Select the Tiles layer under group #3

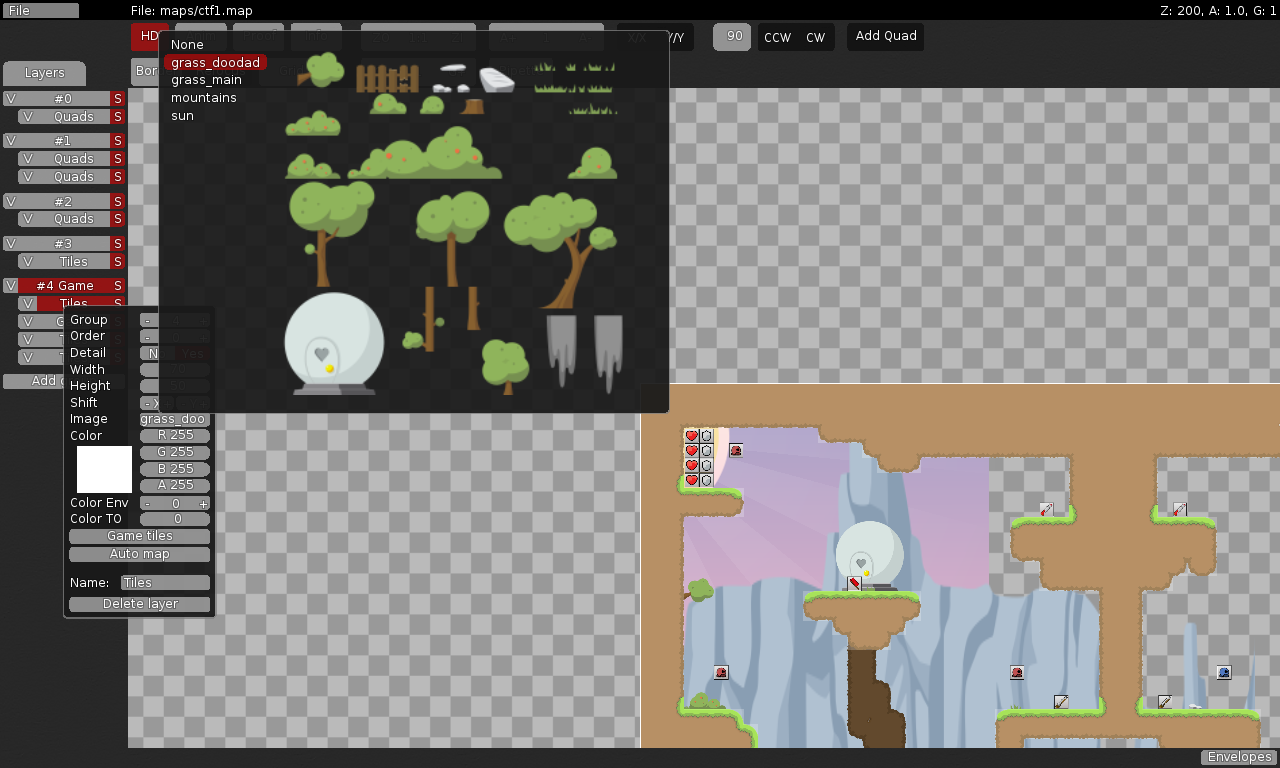click(x=73, y=261)
